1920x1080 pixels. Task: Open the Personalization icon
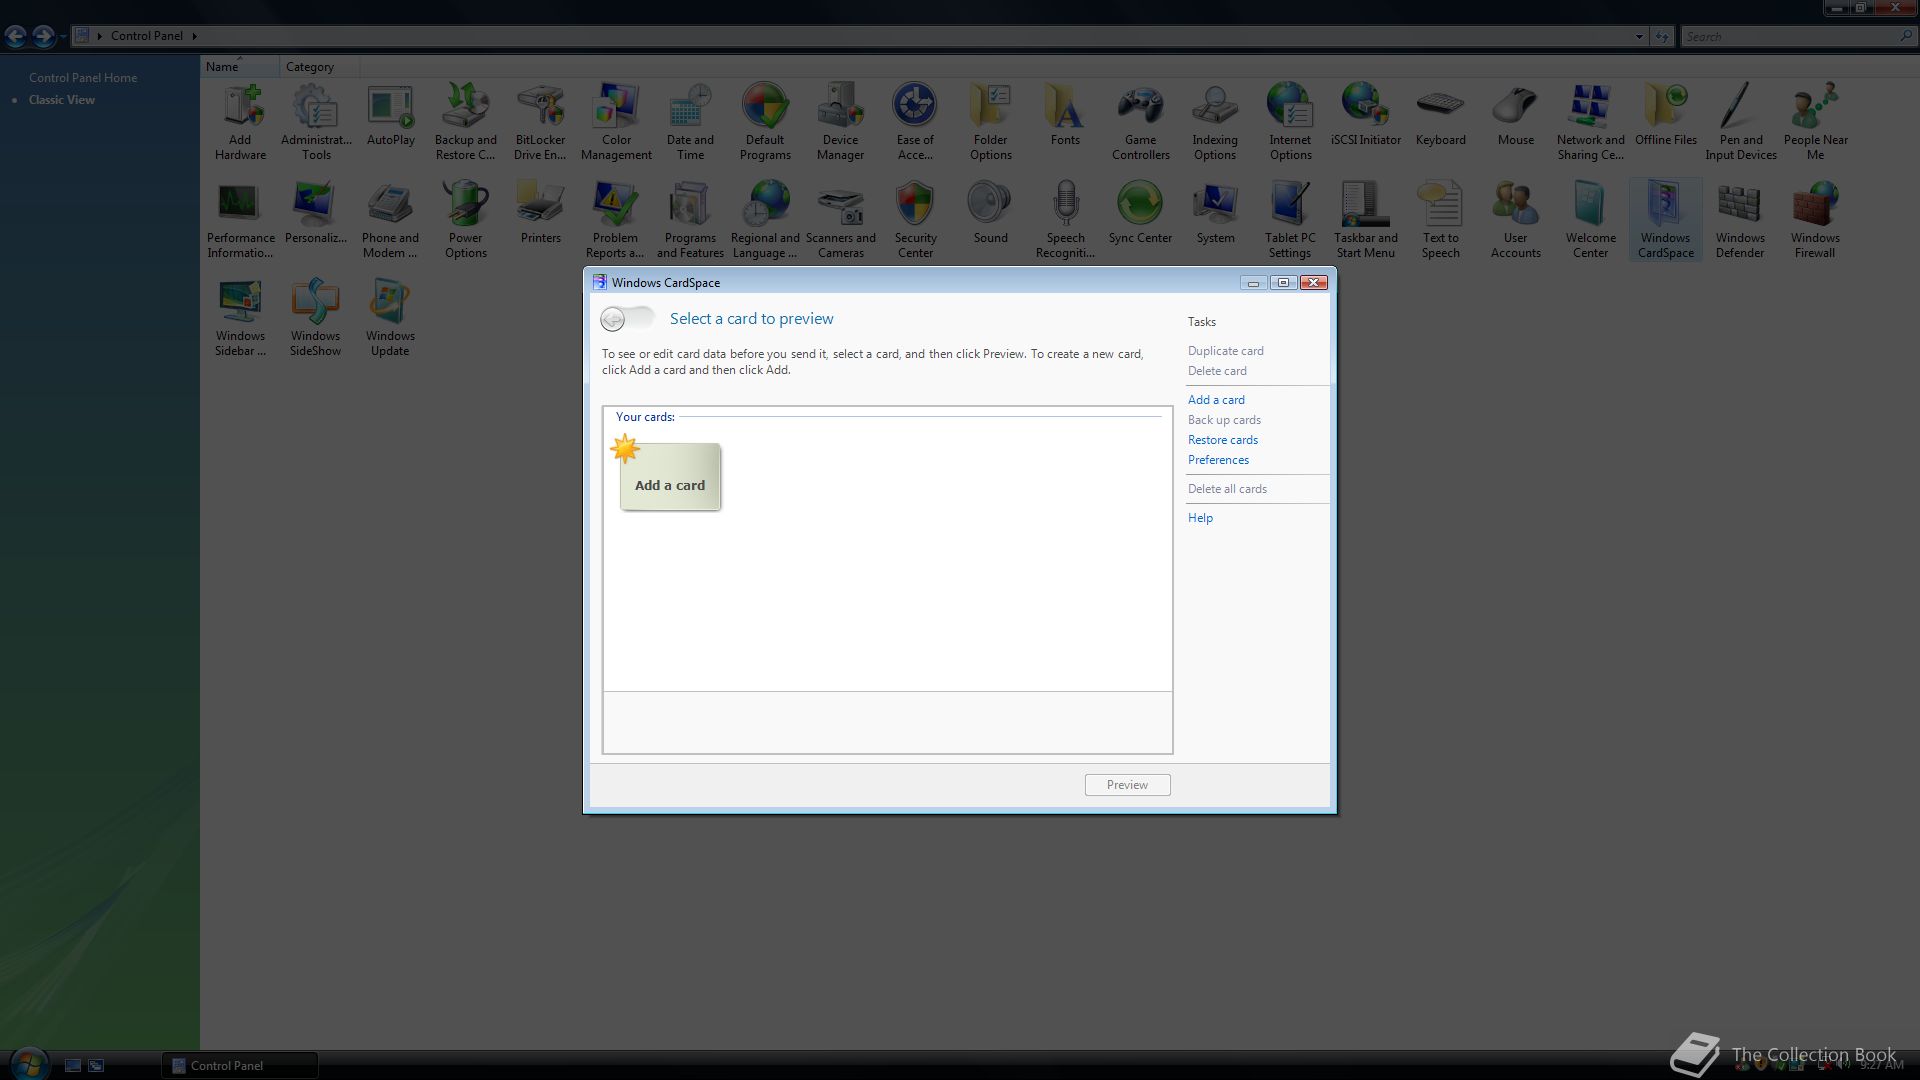[x=316, y=213]
